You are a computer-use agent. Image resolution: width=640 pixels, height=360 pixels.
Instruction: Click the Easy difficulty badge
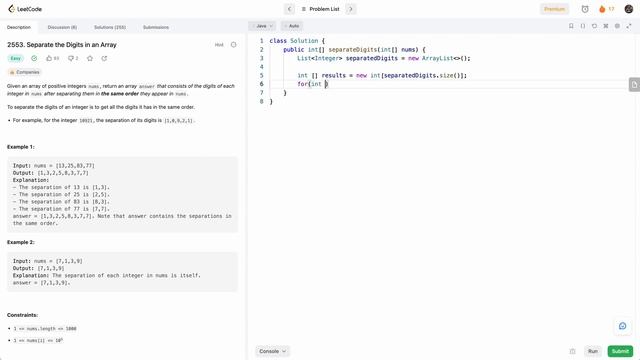[16, 58]
